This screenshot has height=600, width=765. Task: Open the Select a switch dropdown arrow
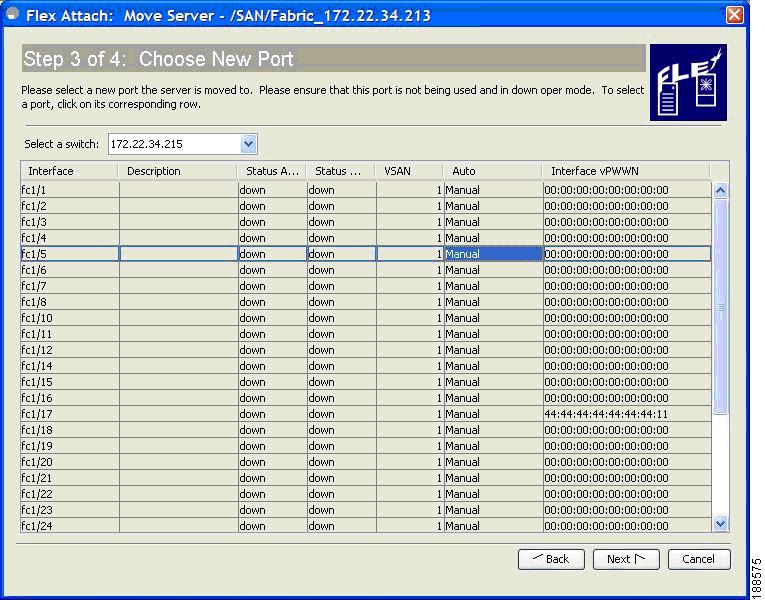(x=248, y=144)
